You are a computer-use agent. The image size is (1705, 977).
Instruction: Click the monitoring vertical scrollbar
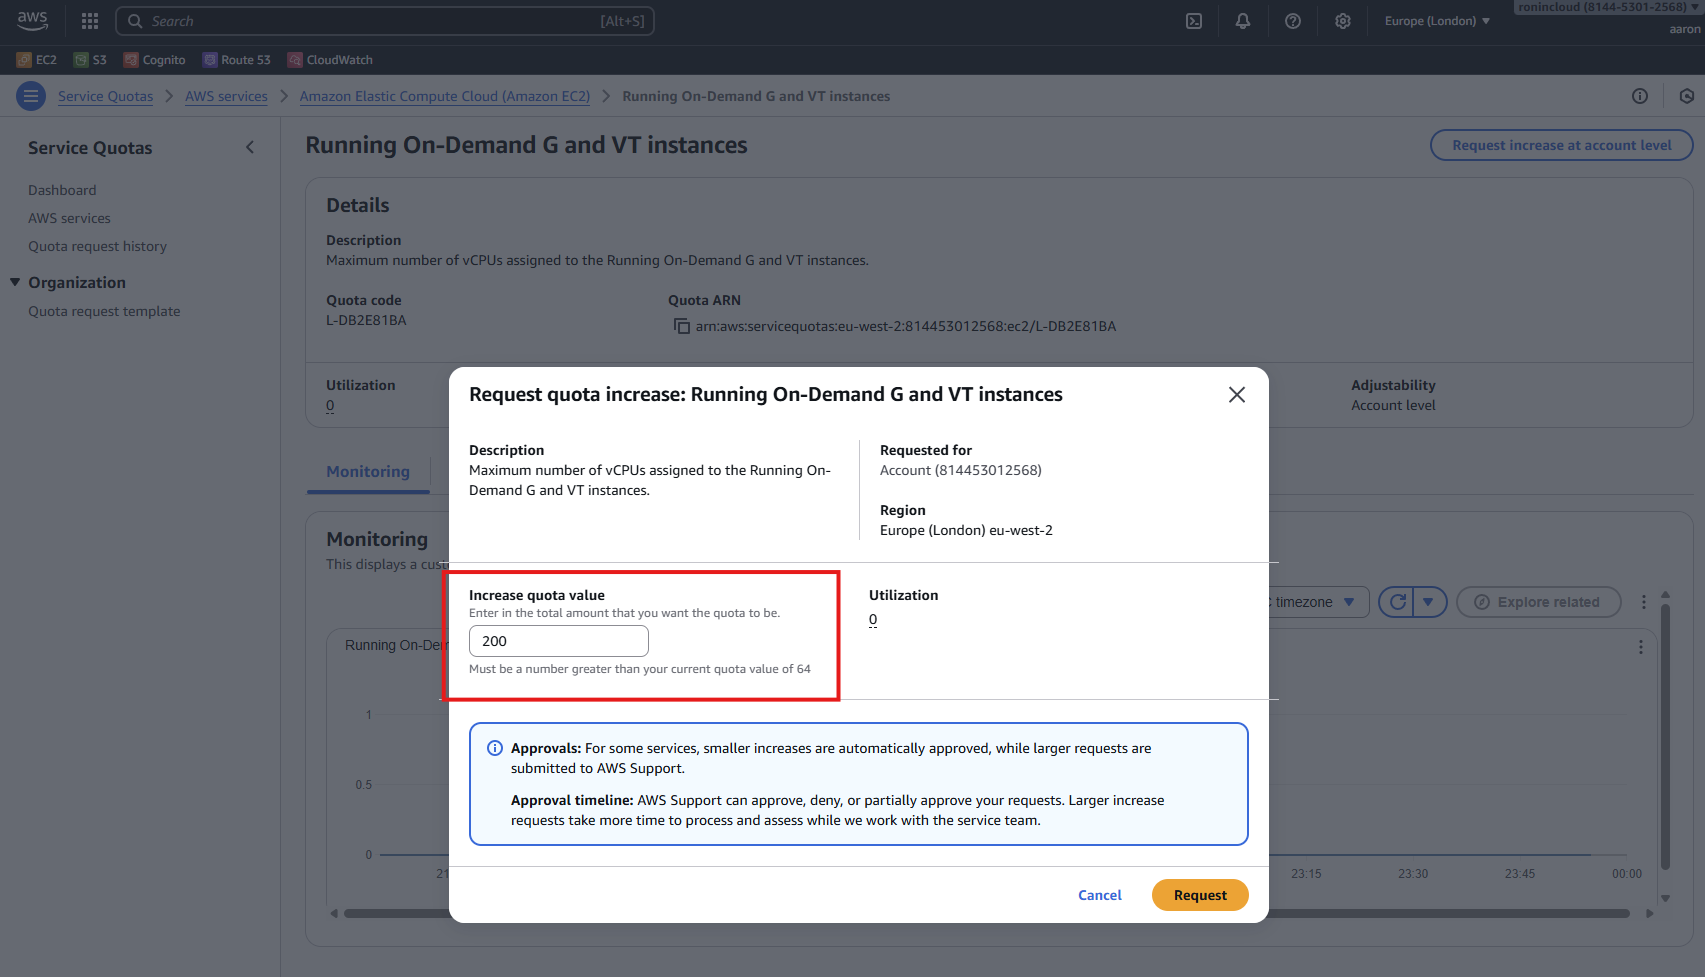(1665, 735)
